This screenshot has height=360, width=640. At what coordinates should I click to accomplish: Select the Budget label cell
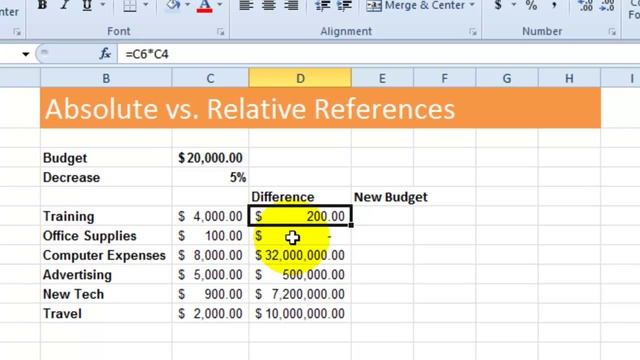click(x=106, y=158)
